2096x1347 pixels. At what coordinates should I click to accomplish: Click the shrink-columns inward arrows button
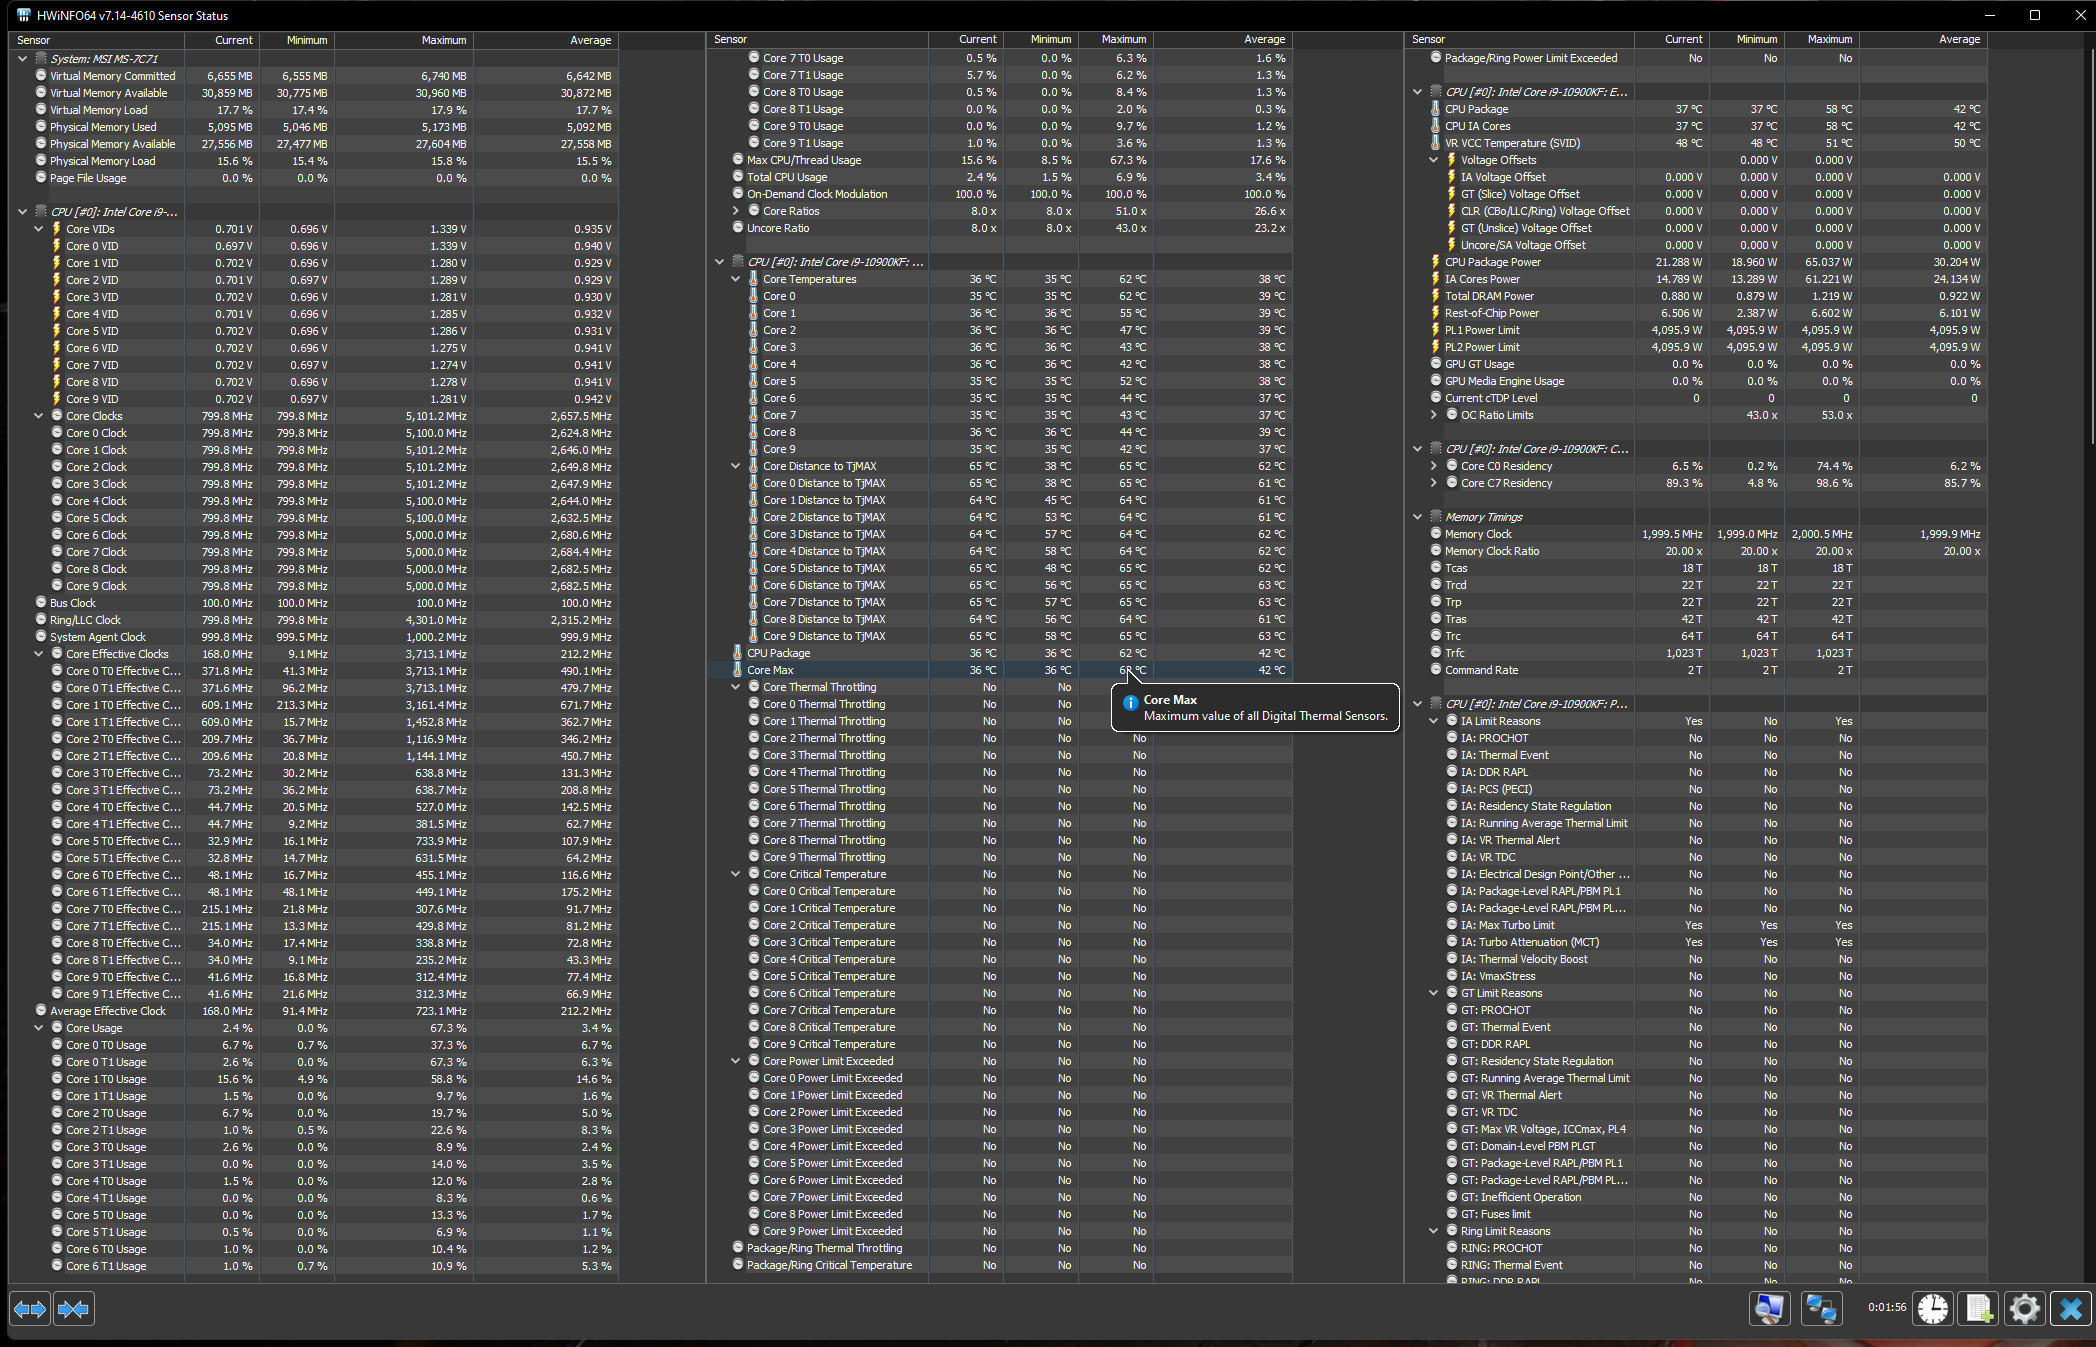(x=74, y=1309)
